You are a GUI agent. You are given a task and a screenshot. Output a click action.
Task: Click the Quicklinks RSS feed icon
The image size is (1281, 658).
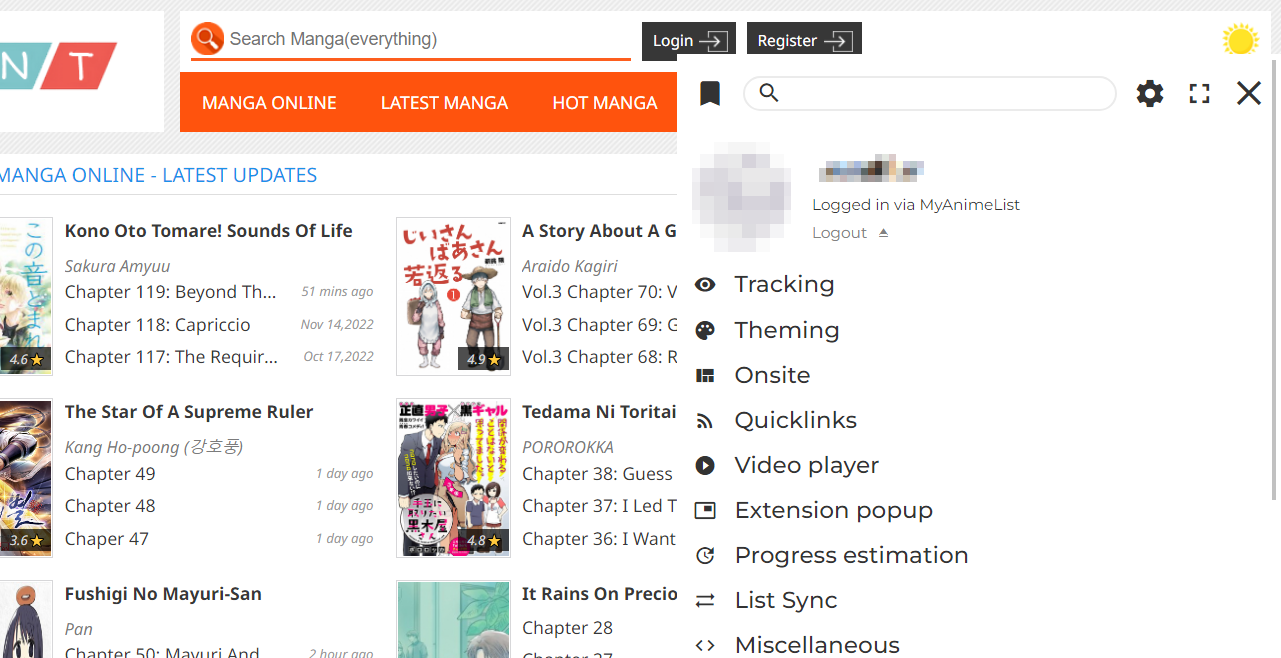706,420
